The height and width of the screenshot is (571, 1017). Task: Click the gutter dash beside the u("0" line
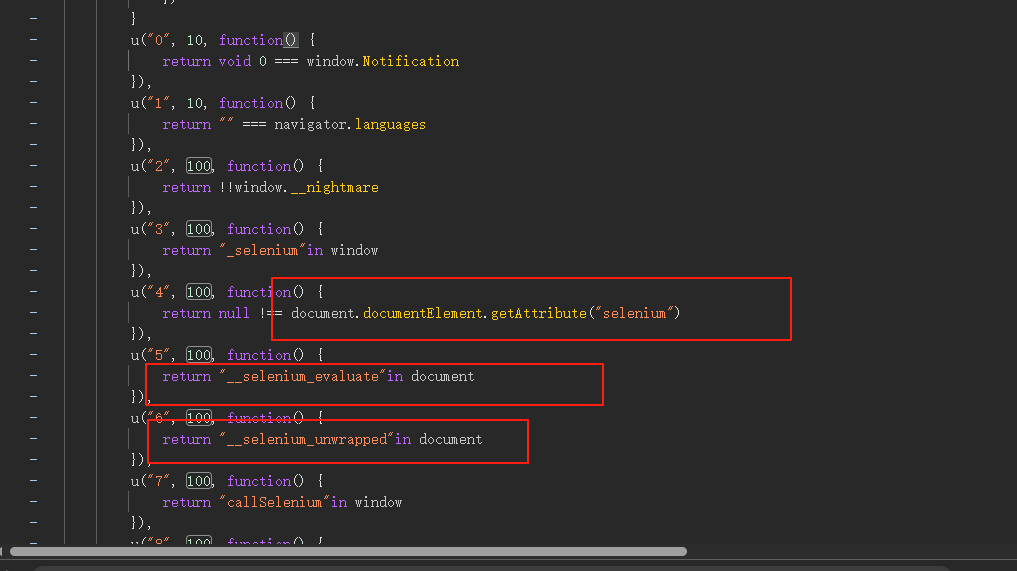pyautogui.click(x=34, y=40)
